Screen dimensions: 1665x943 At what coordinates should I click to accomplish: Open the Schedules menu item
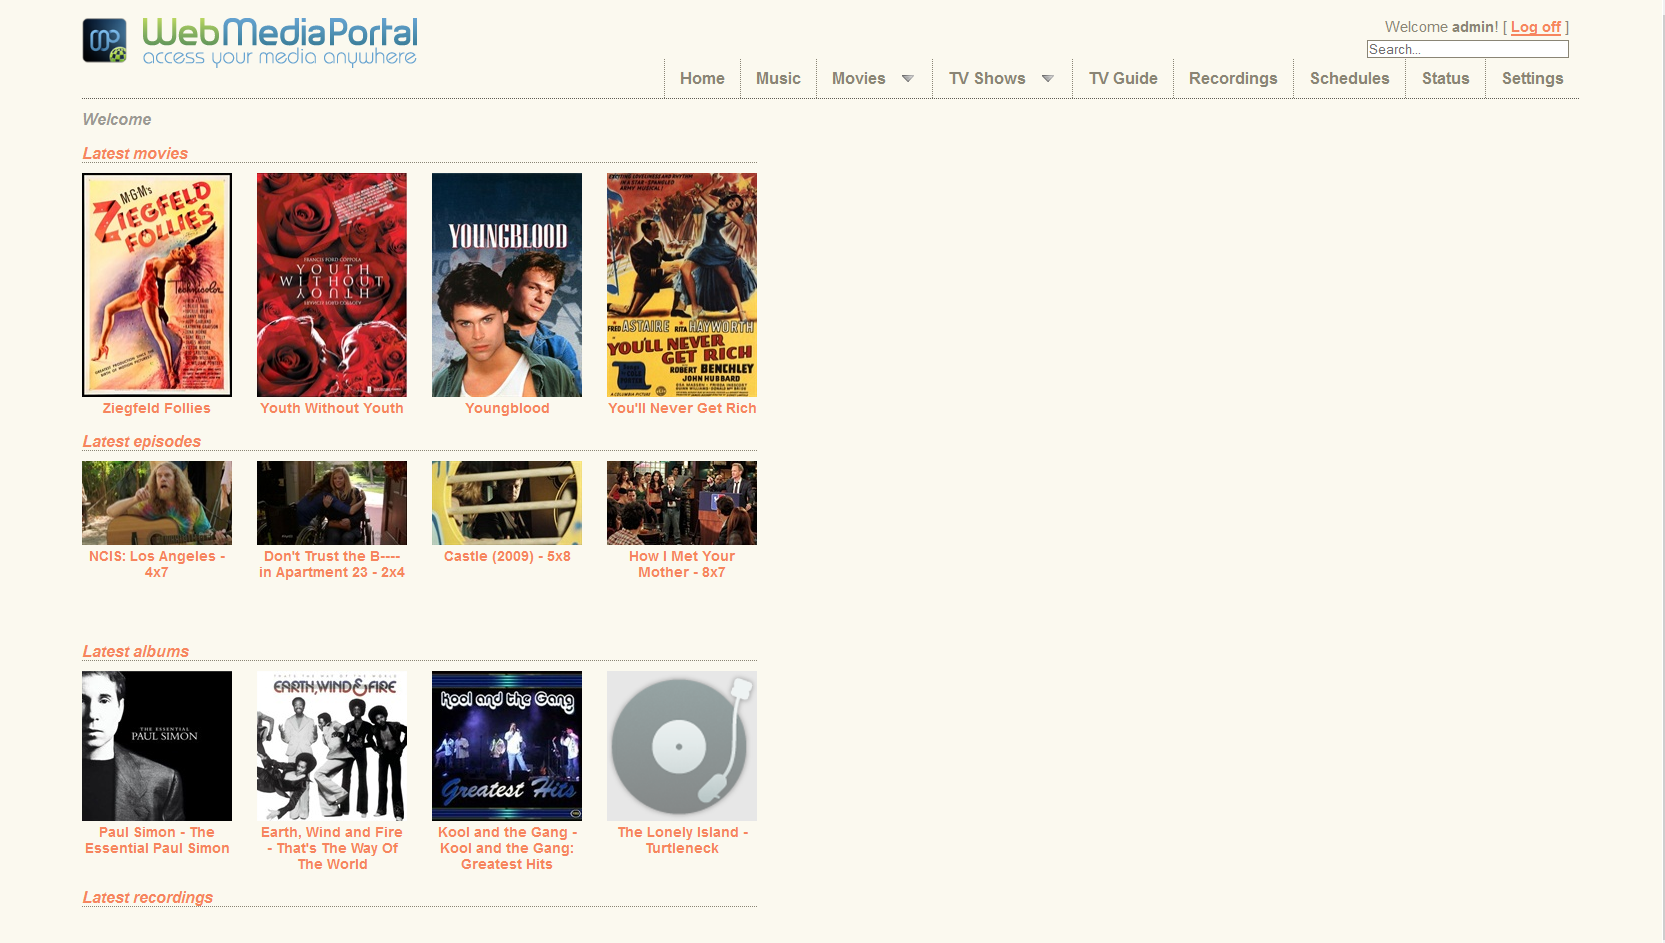pyautogui.click(x=1350, y=78)
